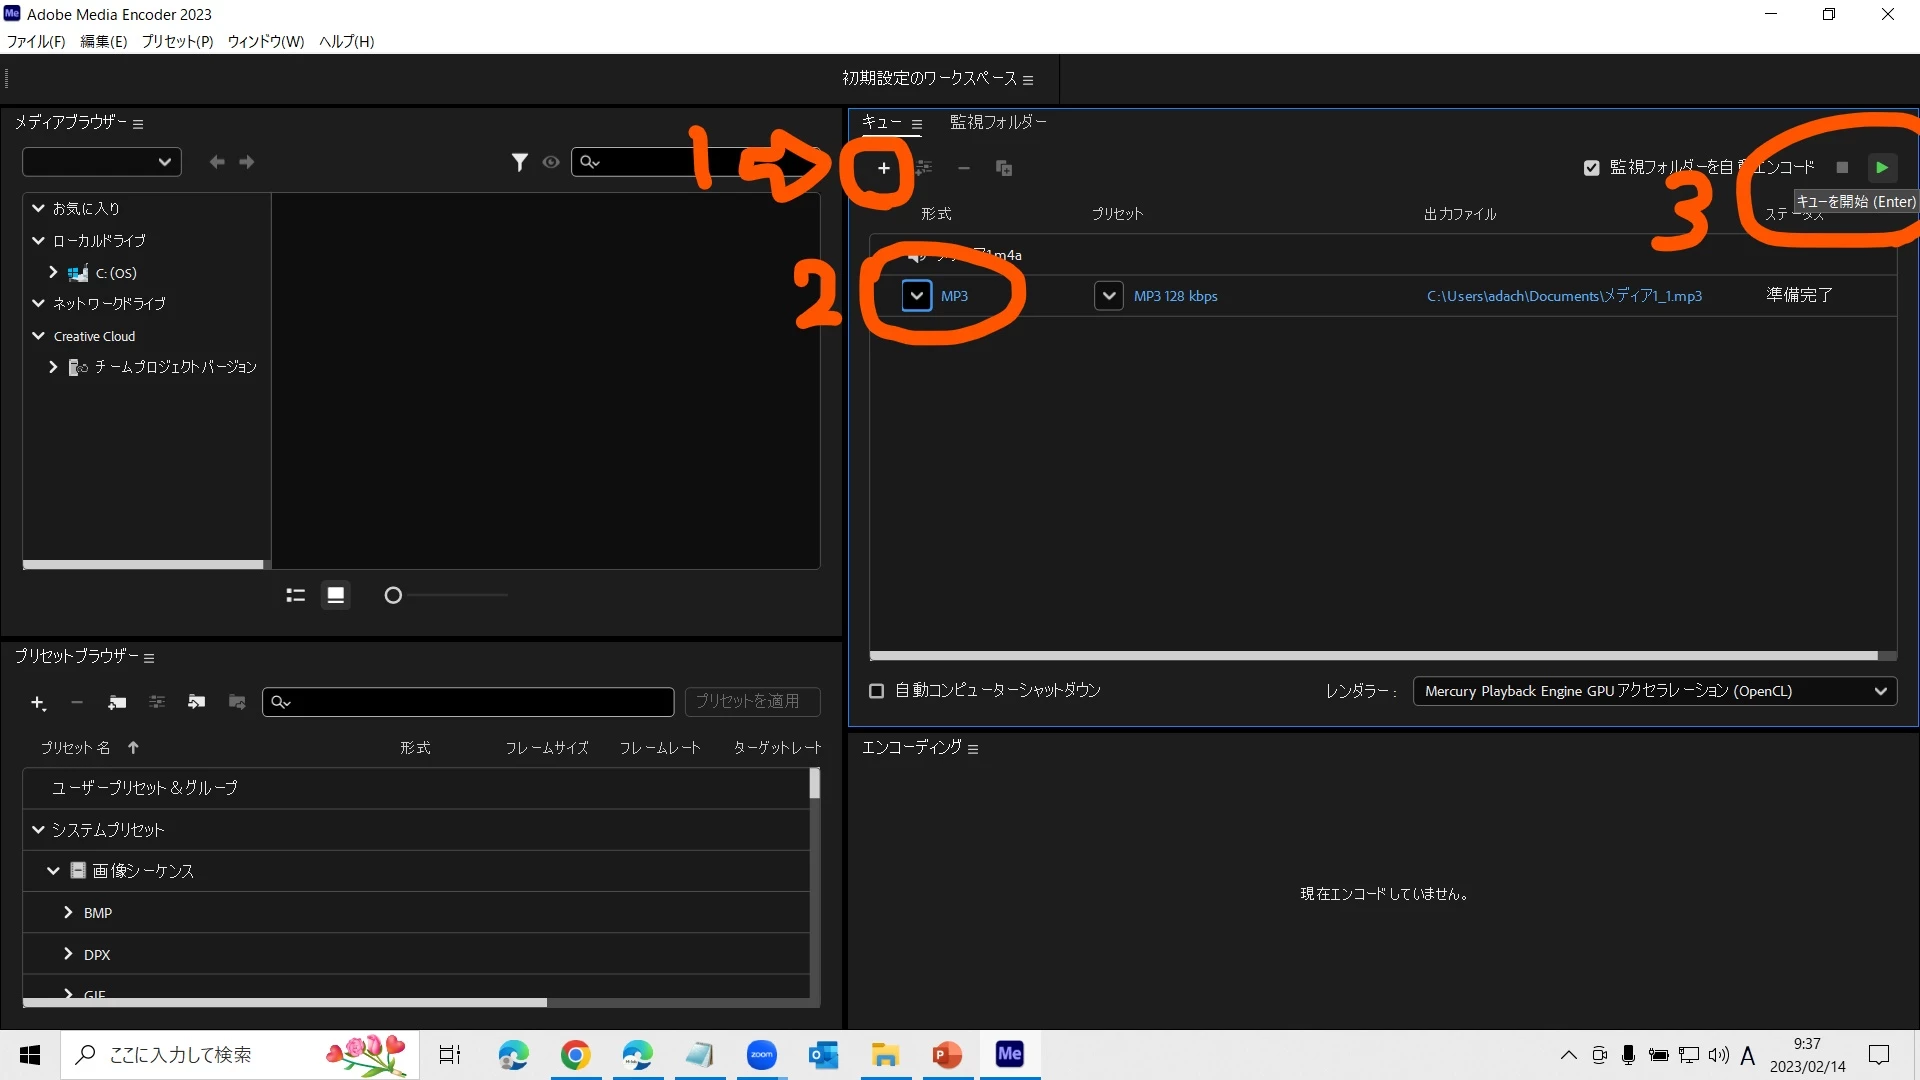Uncheck auto-encode watch folders checkbox

coord(1591,168)
